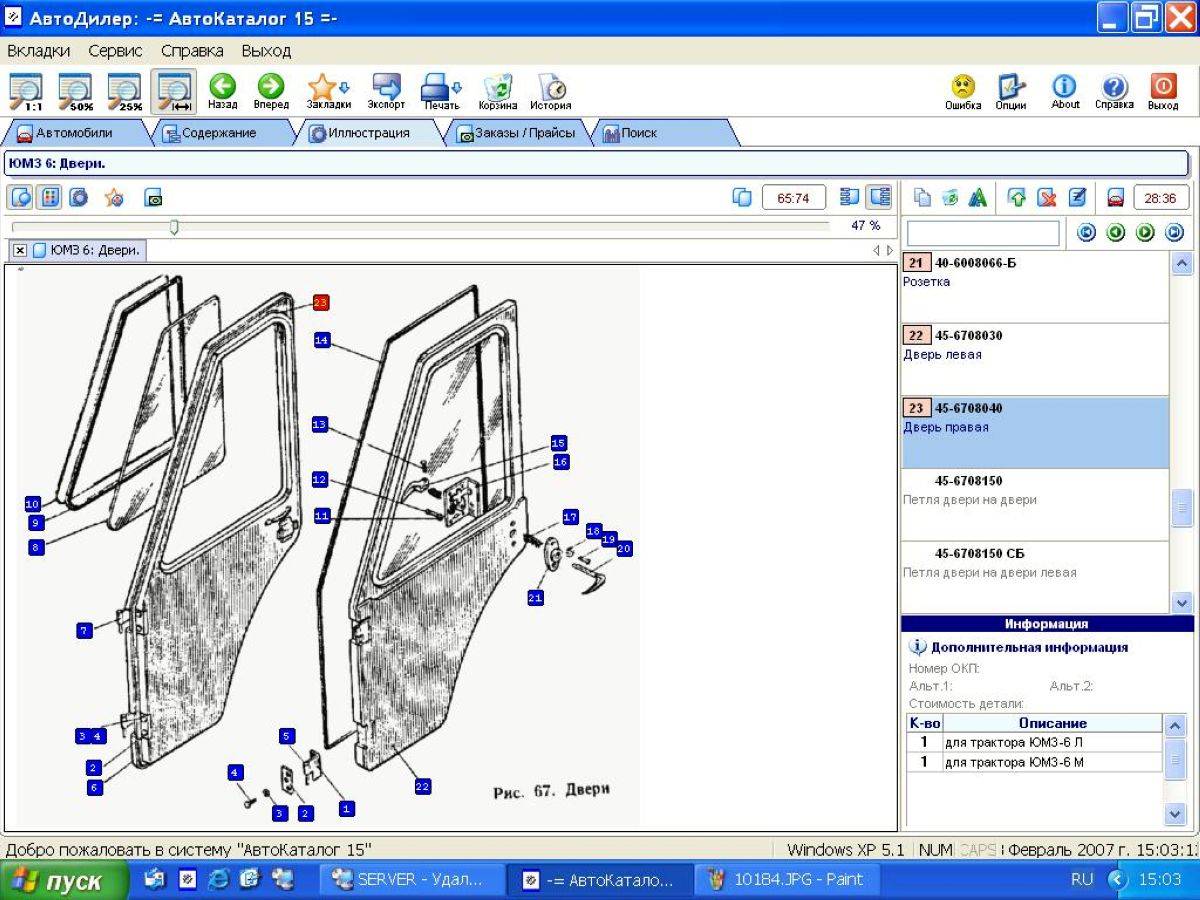
Task: Set illustration zoom to 25%
Action: (x=124, y=91)
